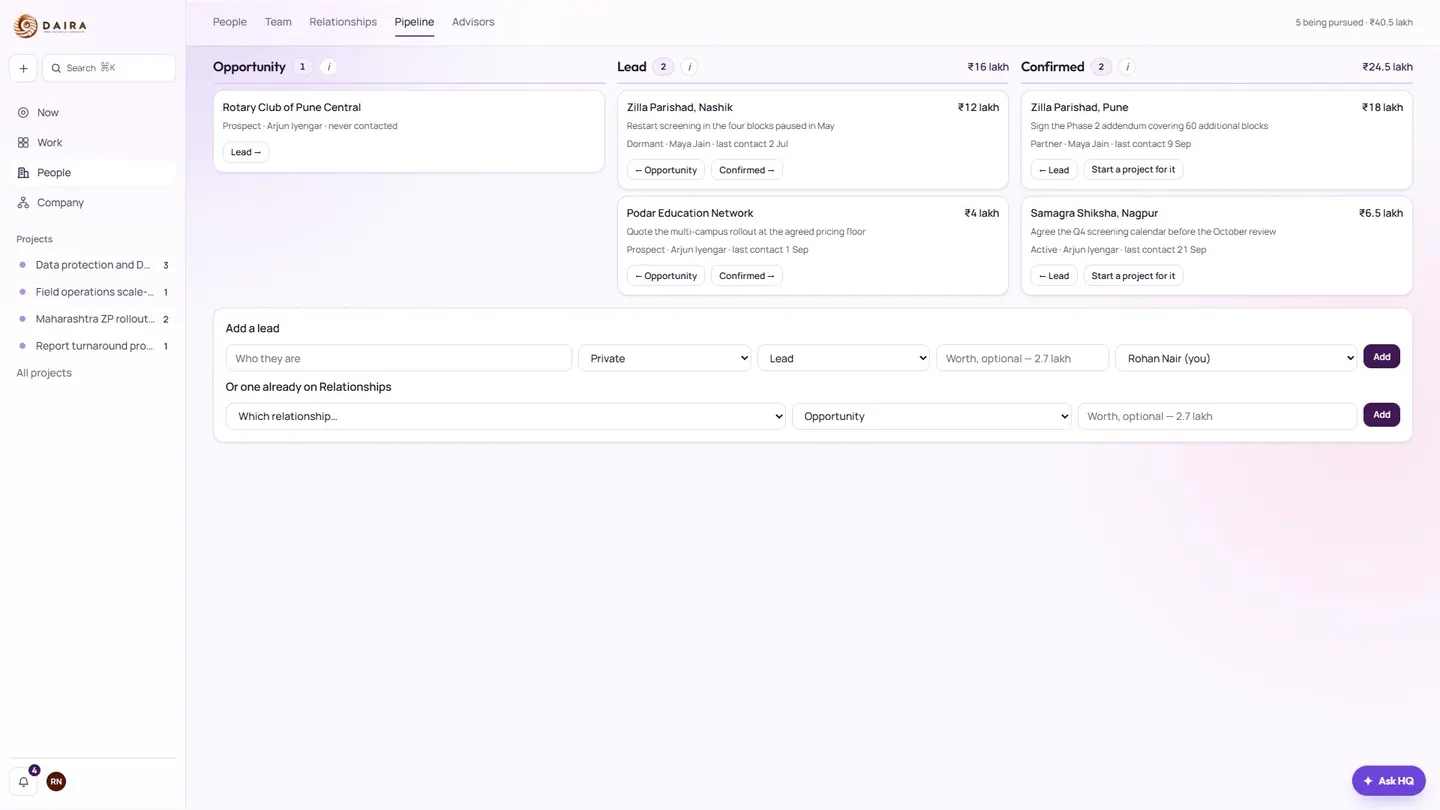Image resolution: width=1440 pixels, height=810 pixels.
Task: Move Podar Education Network back to Opportunity
Action: pyautogui.click(x=666, y=276)
